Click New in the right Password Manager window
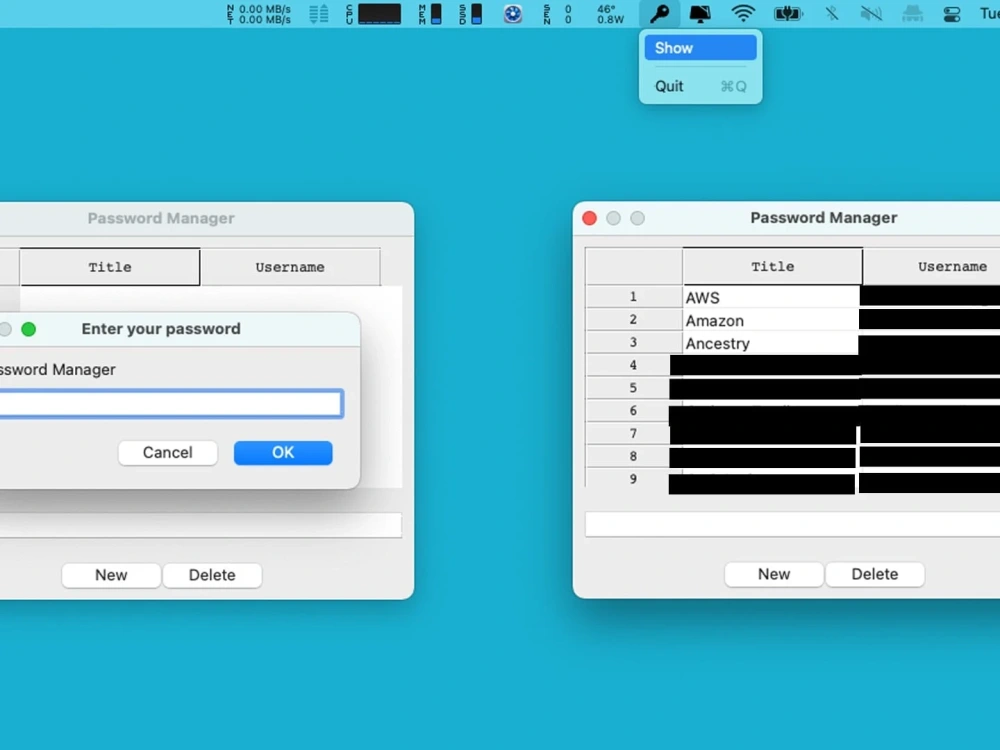 tap(774, 574)
